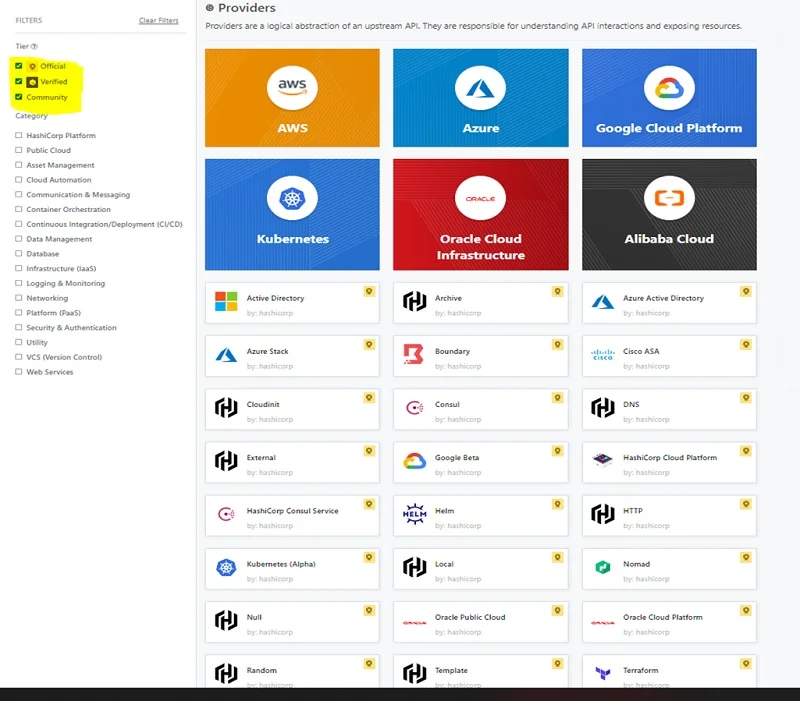The width and height of the screenshot is (800, 701).
Task: Enable the Asset Management filter
Action: pos(19,165)
